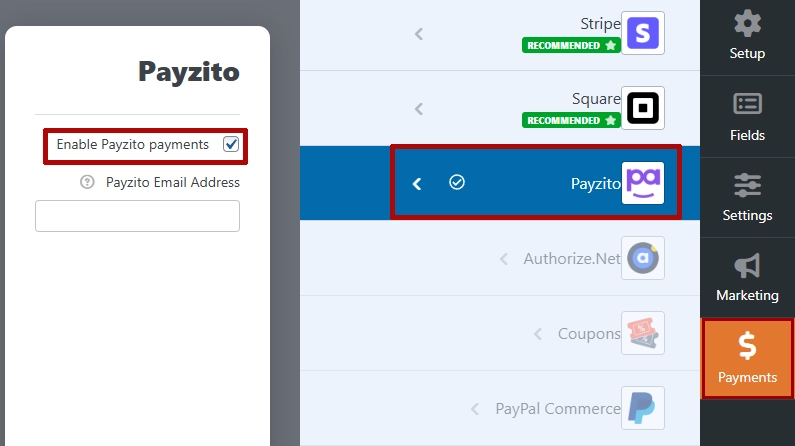Select the Payments sidebar tab
Viewport: 795px width, 446px height.
(x=747, y=358)
